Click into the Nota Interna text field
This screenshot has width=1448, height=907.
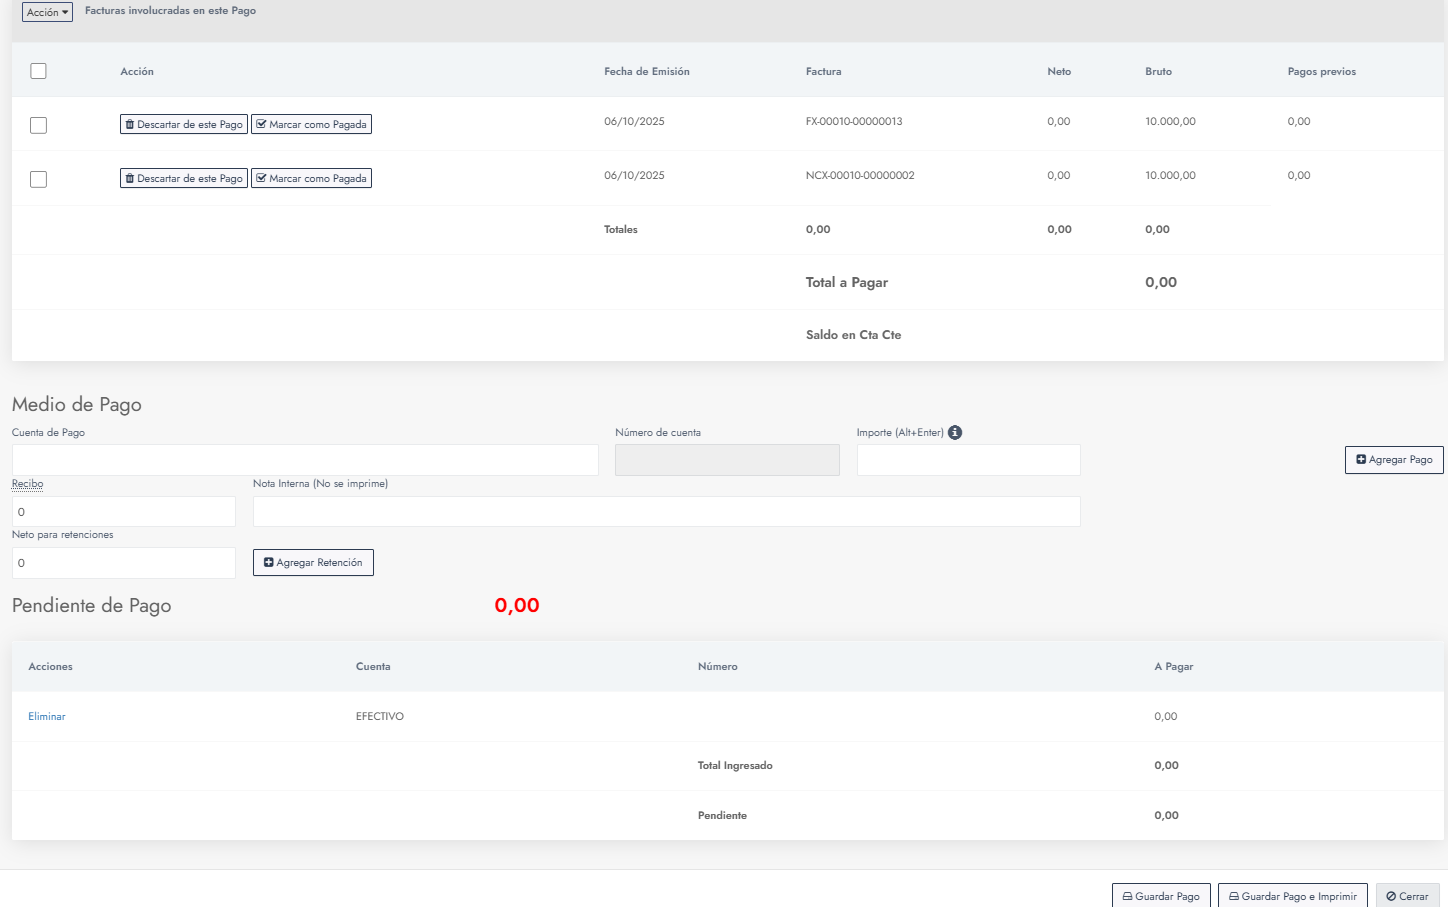[666, 512]
